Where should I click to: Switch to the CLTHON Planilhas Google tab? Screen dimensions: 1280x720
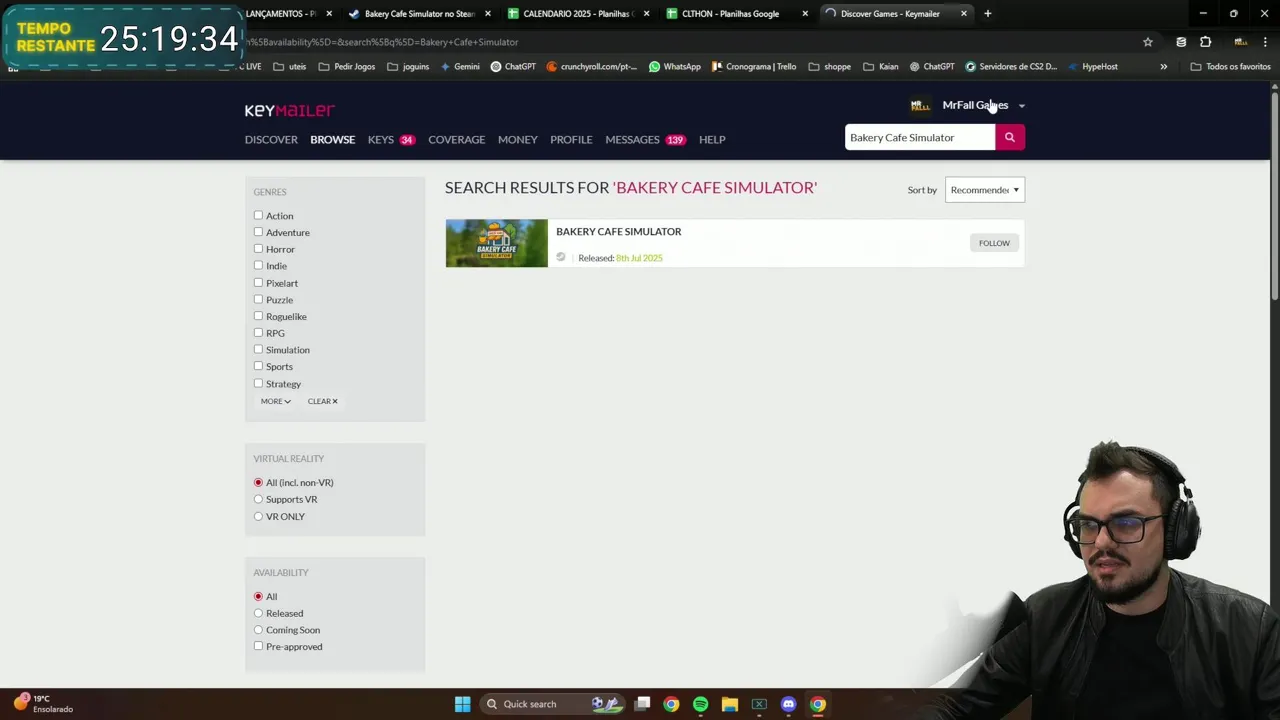pos(737,14)
